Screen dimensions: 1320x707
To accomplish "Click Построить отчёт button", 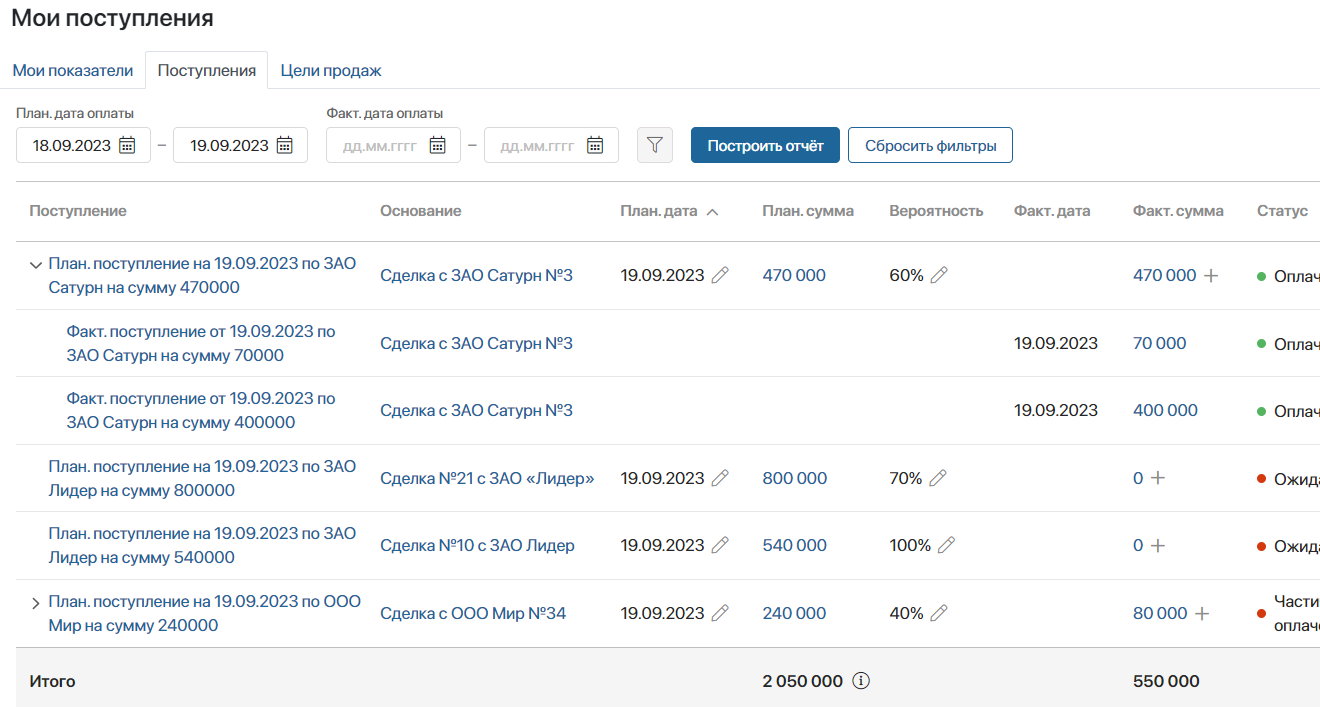I will 765,145.
